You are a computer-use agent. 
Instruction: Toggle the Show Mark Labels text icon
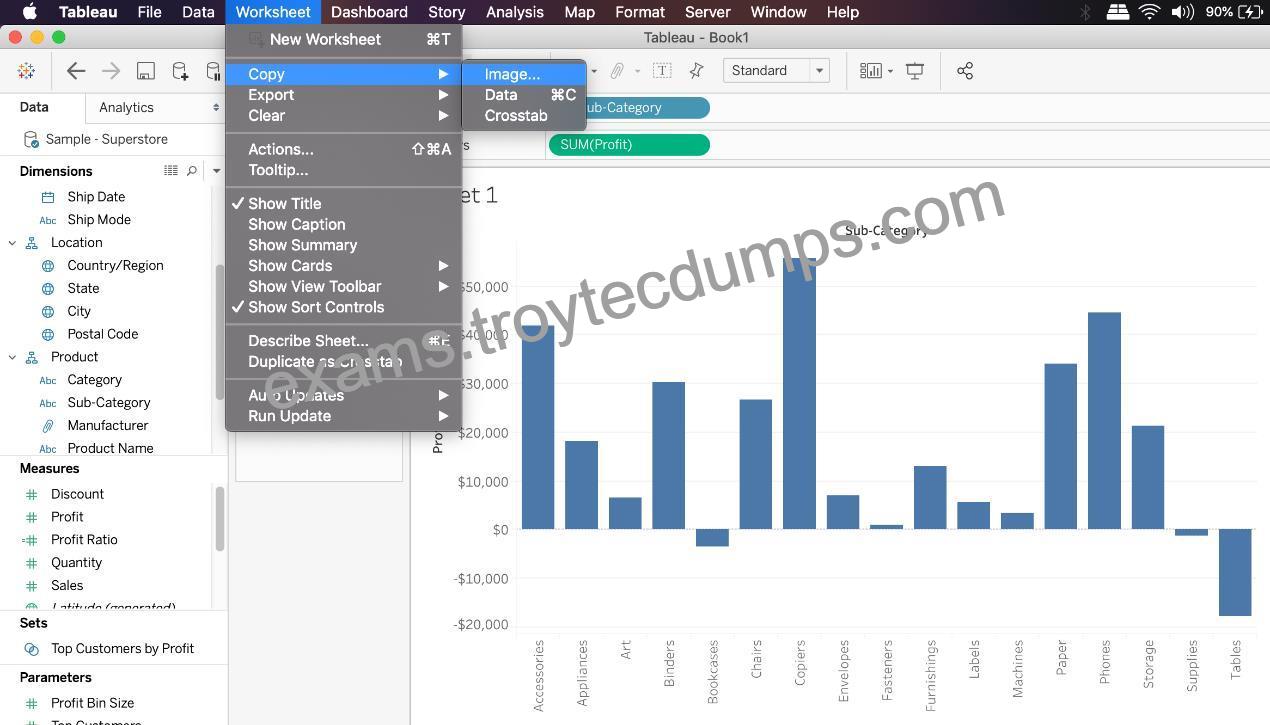(x=662, y=71)
